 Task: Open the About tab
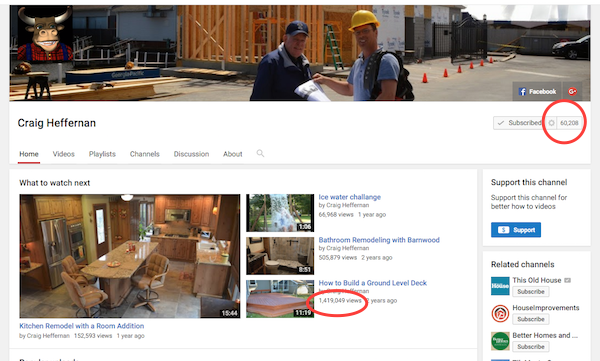[233, 154]
